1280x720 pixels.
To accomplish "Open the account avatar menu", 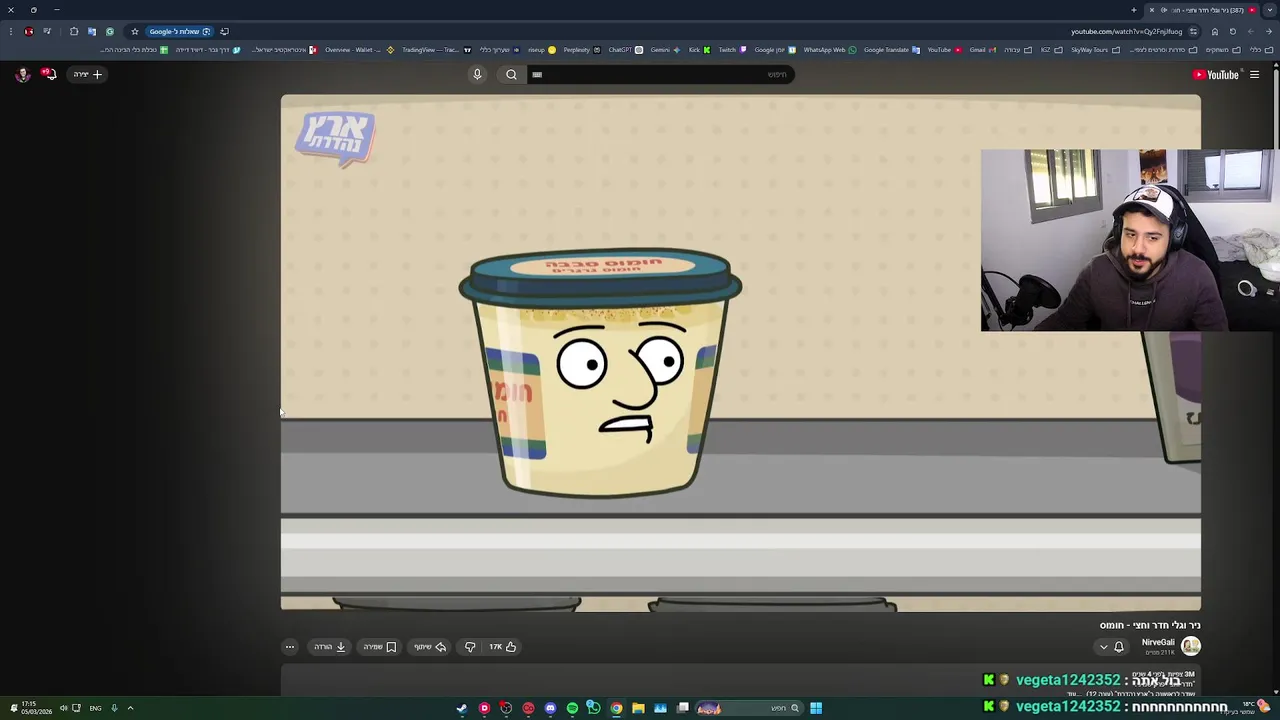I will (22, 74).
